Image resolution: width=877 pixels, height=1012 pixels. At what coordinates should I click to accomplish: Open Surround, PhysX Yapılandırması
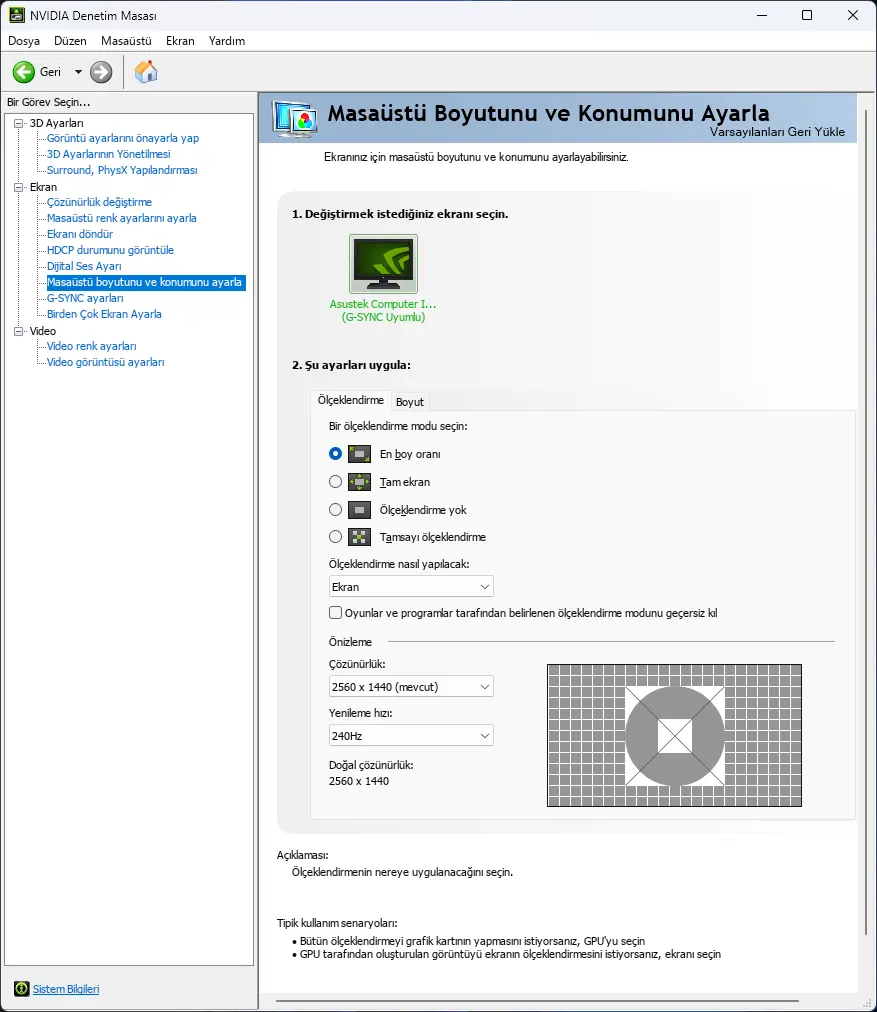click(x=122, y=170)
